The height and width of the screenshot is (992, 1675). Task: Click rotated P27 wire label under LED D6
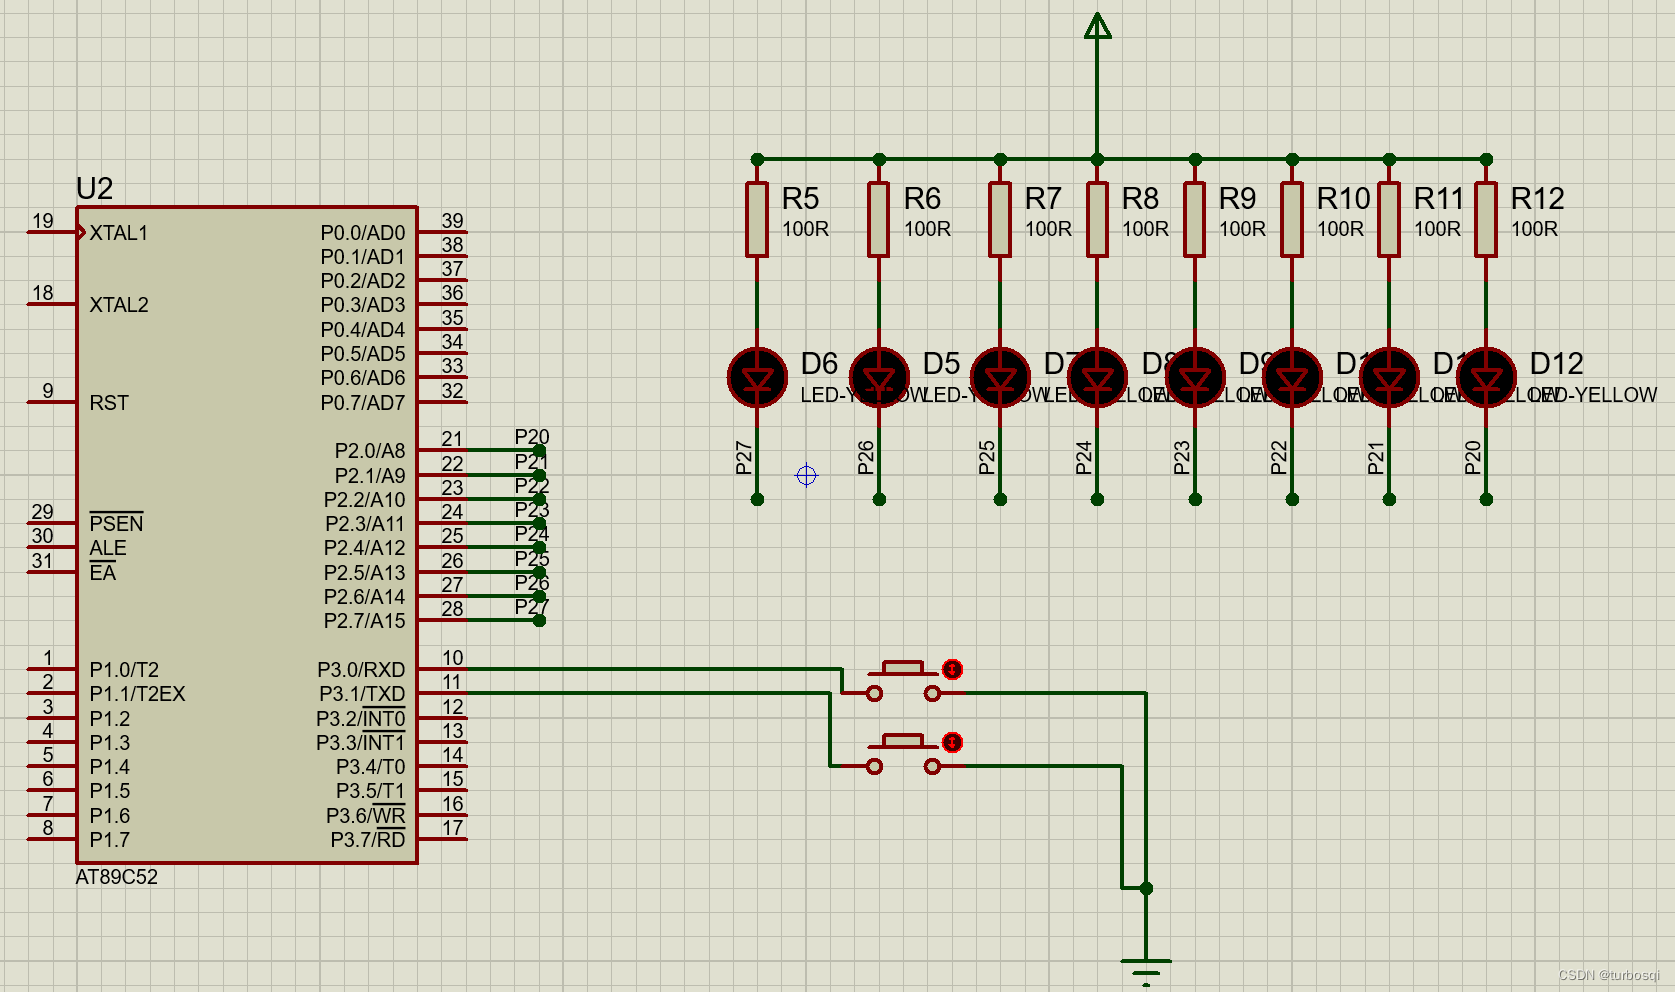[x=743, y=457]
